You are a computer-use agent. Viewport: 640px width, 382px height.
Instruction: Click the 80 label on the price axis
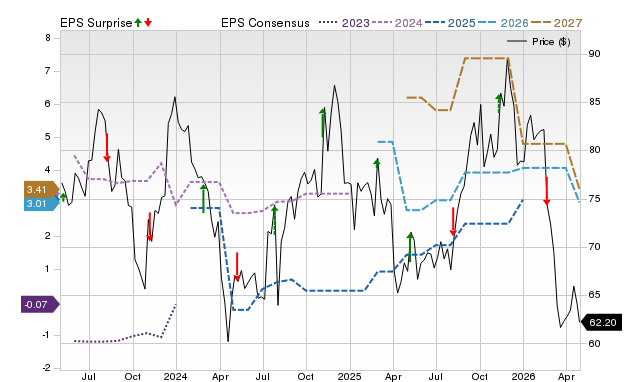click(x=594, y=150)
